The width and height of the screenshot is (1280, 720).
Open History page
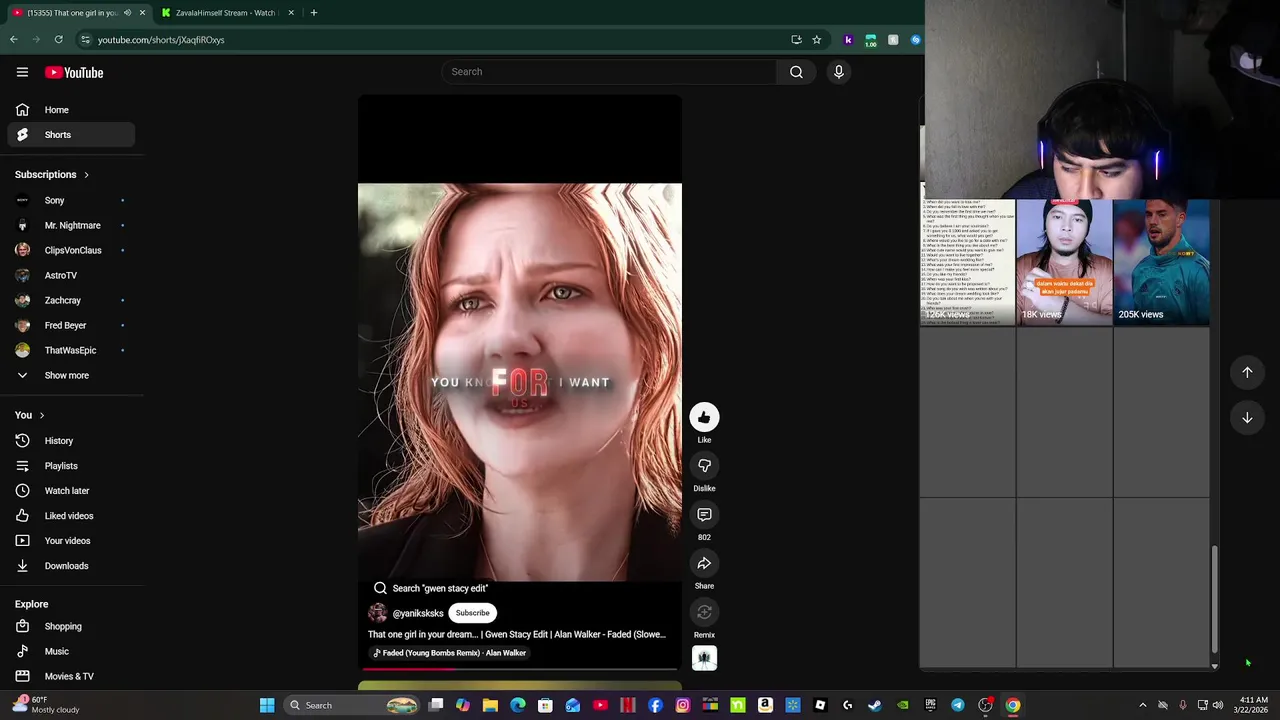click(x=70, y=441)
